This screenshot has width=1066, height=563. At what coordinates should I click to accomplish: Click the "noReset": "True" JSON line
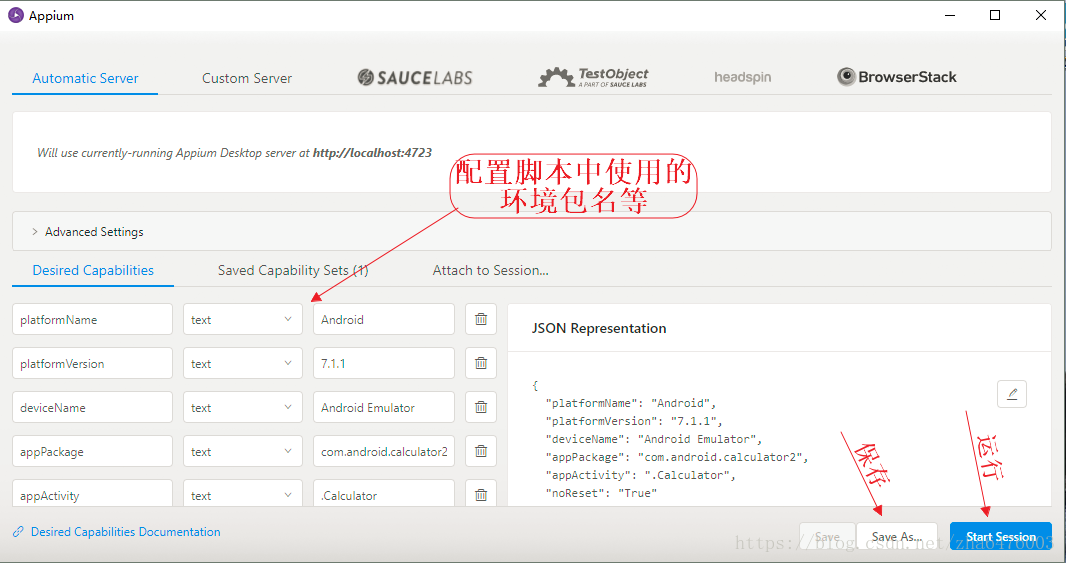(601, 493)
